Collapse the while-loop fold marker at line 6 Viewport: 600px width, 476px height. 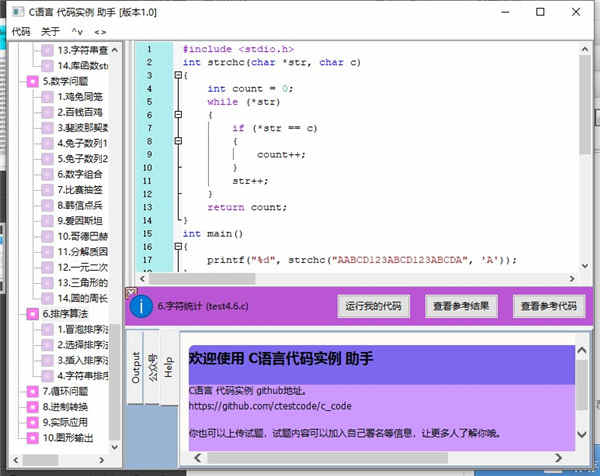(178, 114)
